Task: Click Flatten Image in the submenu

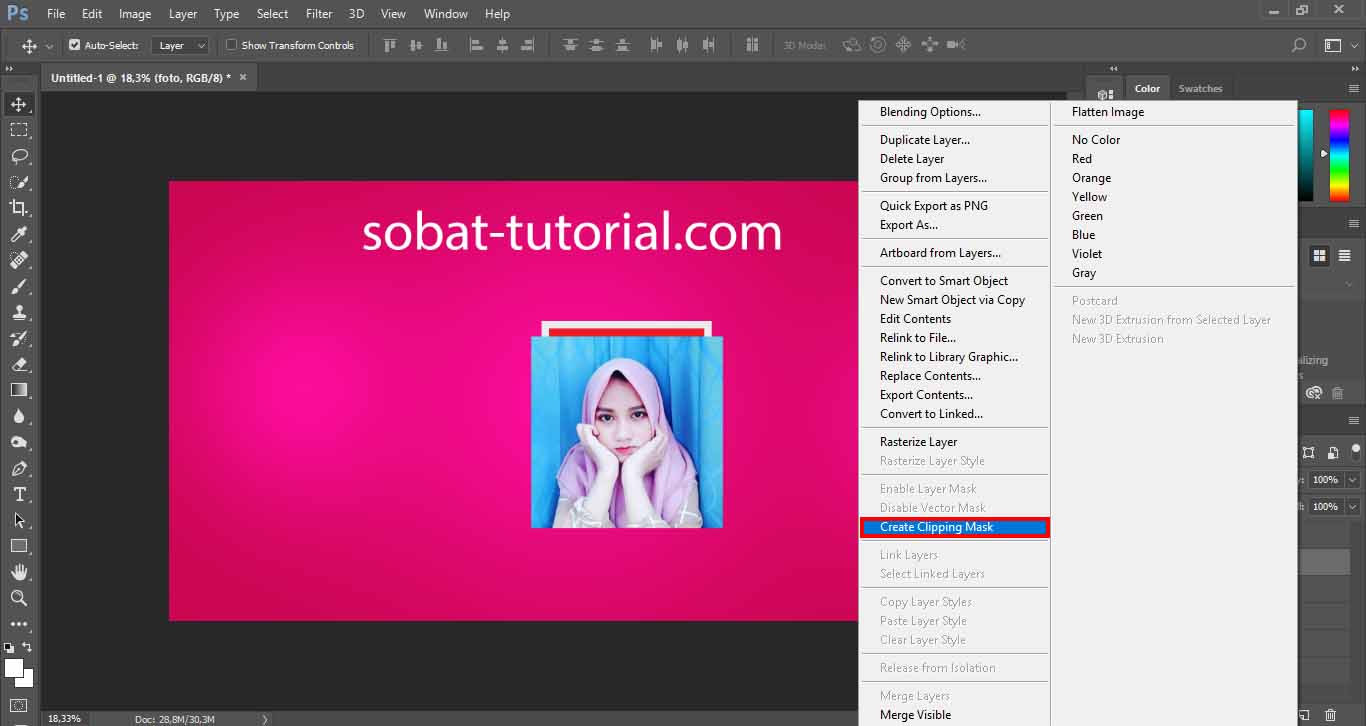Action: [x=1108, y=111]
